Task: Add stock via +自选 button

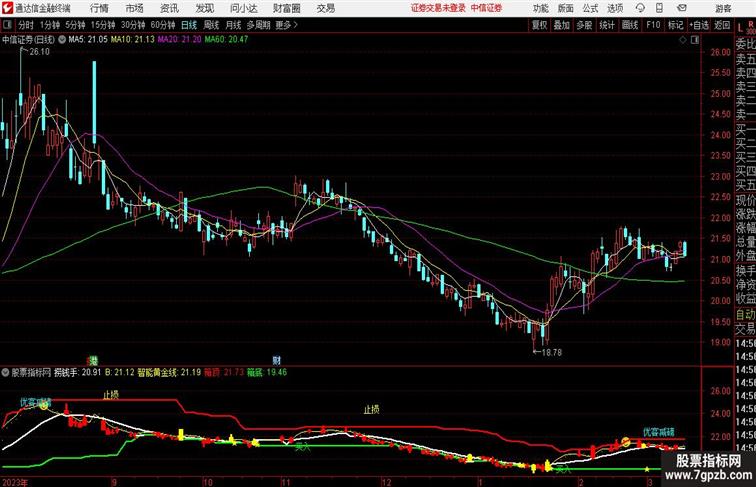Action: pos(699,25)
